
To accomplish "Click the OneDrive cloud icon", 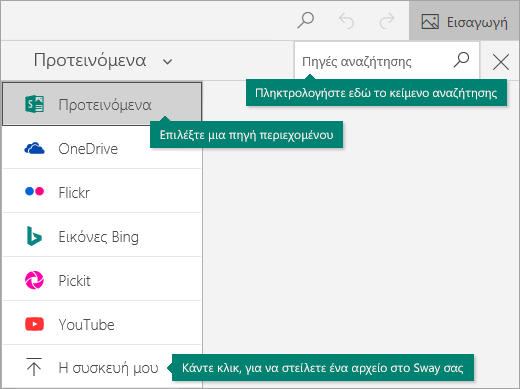I will 34,148.
